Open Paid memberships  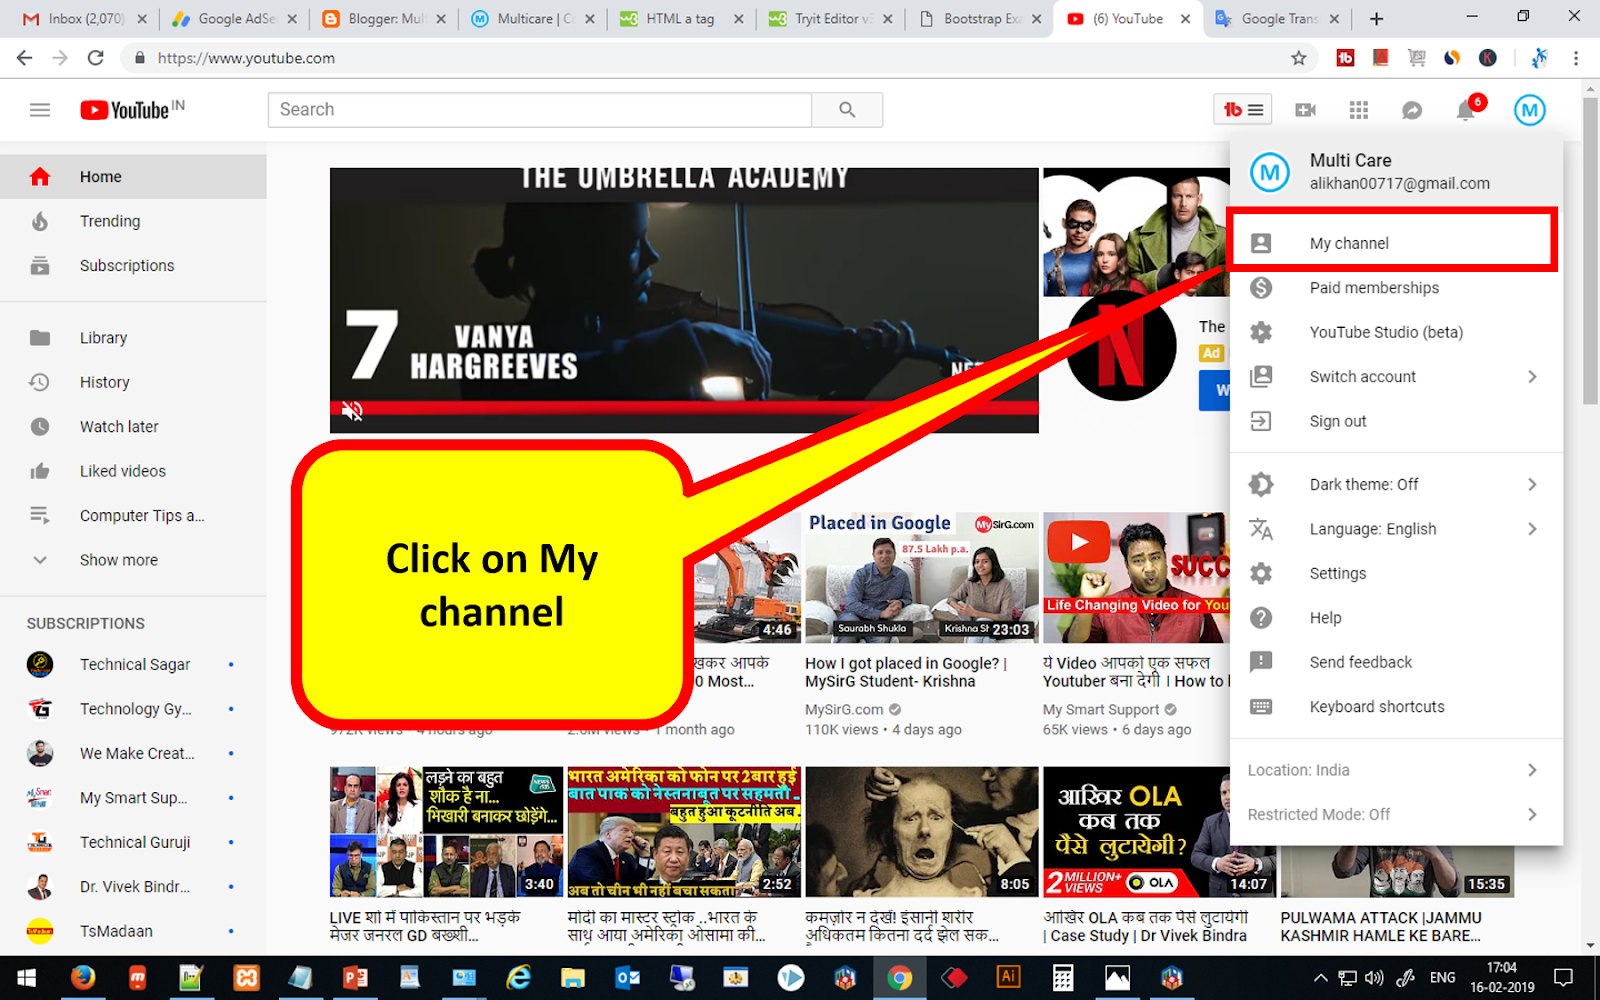tap(1396, 288)
